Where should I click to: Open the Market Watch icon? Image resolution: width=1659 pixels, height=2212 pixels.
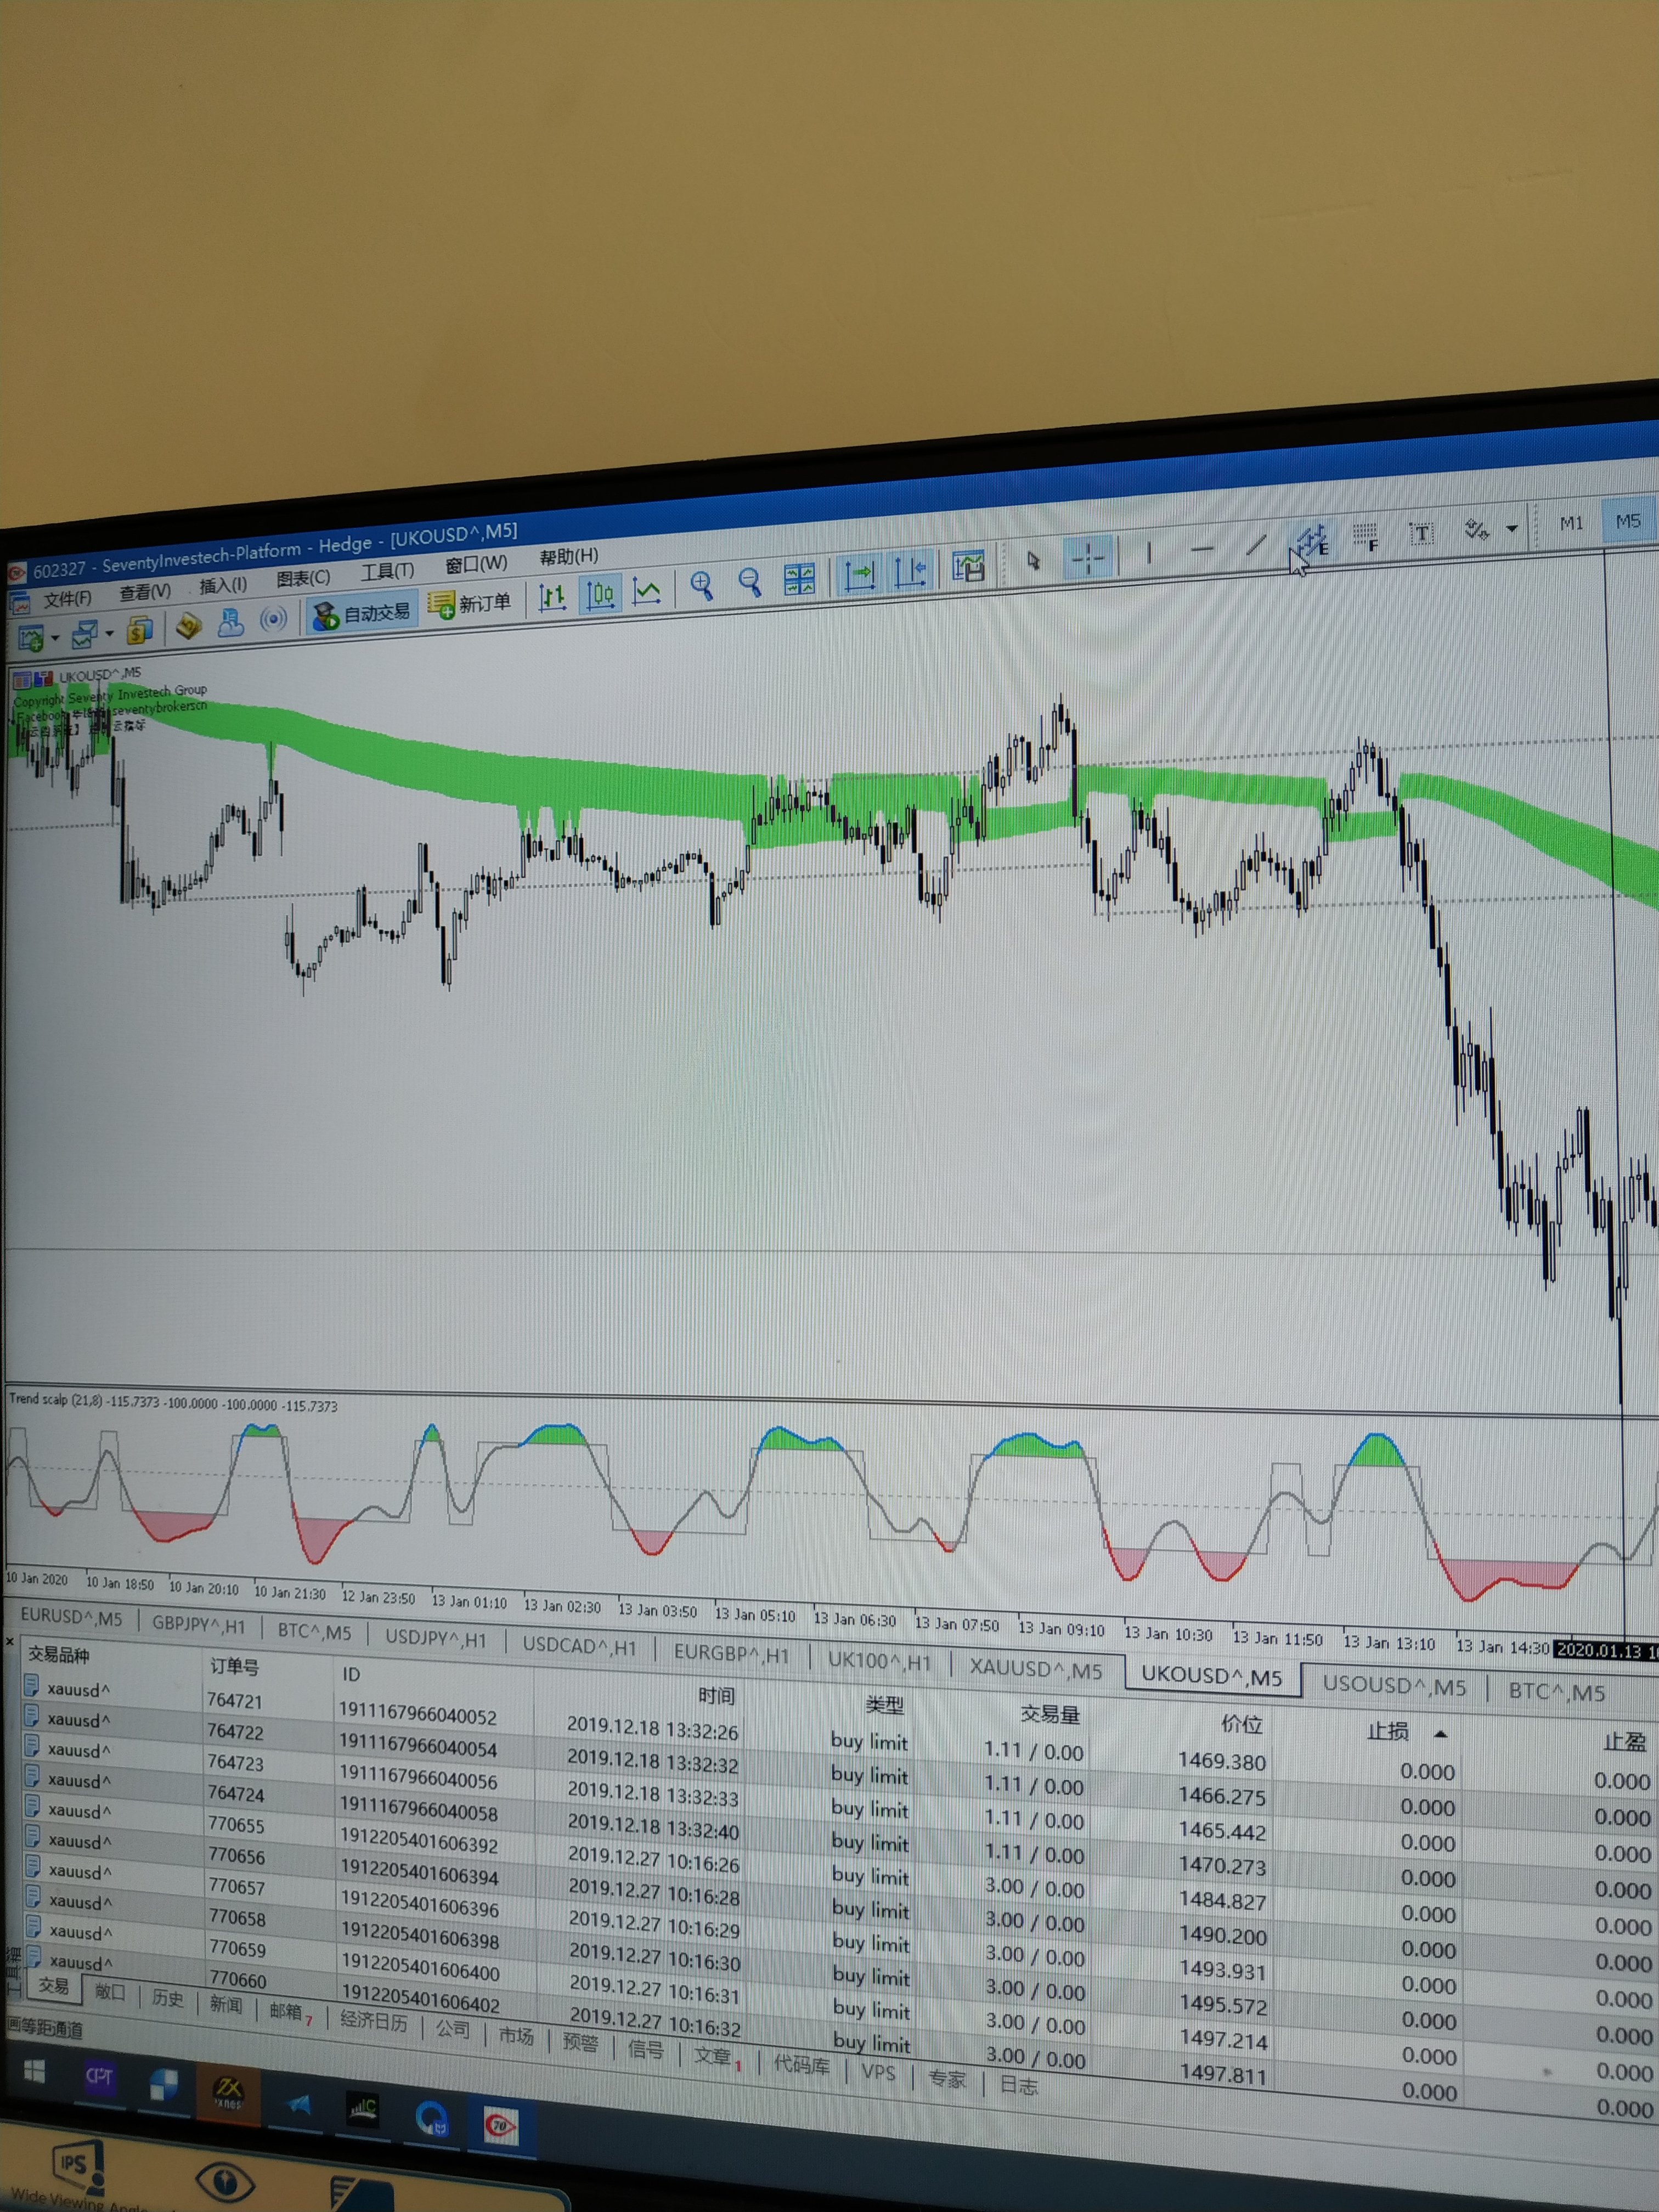[x=139, y=629]
